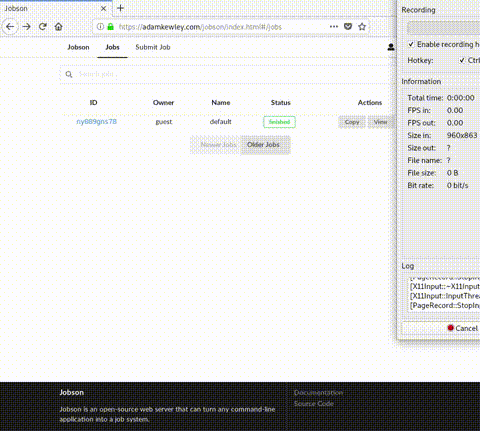
Task: Reload the page with the refresh icon
Action: click(x=42, y=27)
